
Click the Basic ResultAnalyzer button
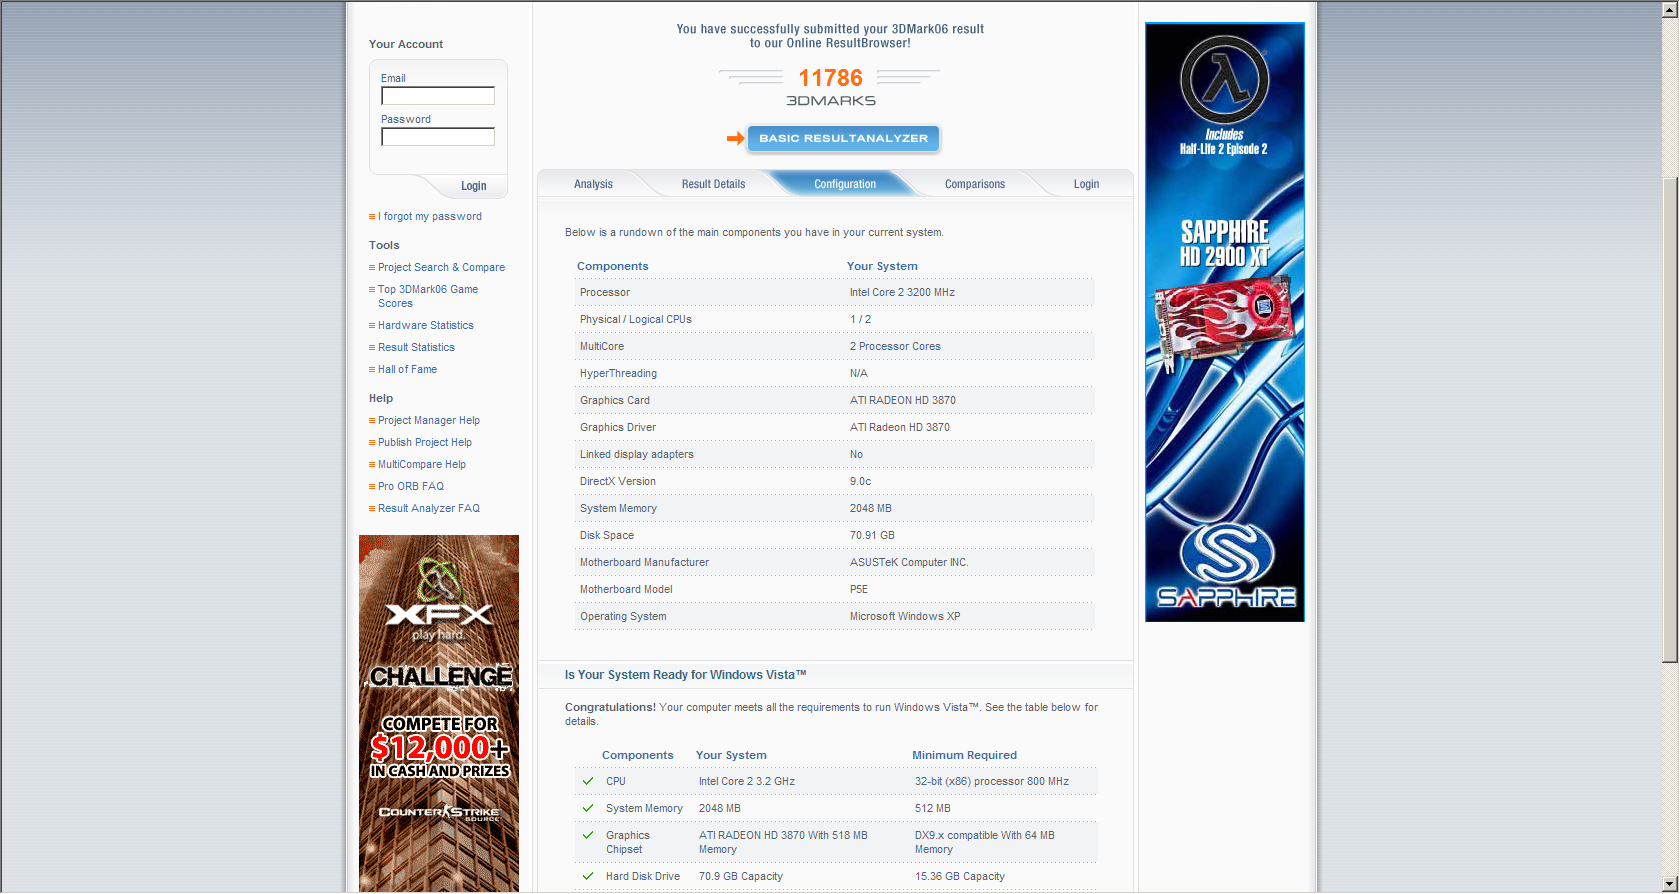(x=843, y=138)
